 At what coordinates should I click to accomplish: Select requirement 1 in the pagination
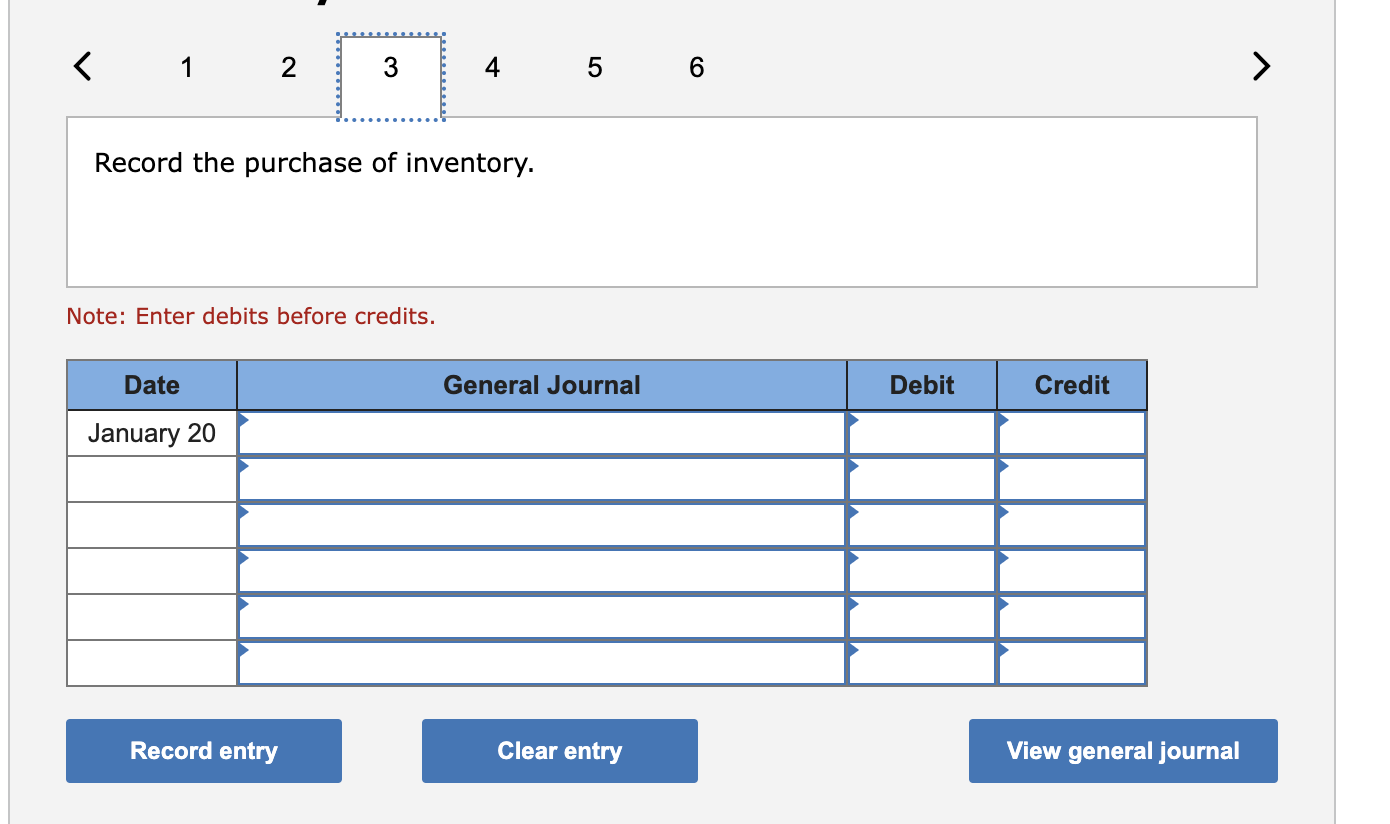point(187,68)
